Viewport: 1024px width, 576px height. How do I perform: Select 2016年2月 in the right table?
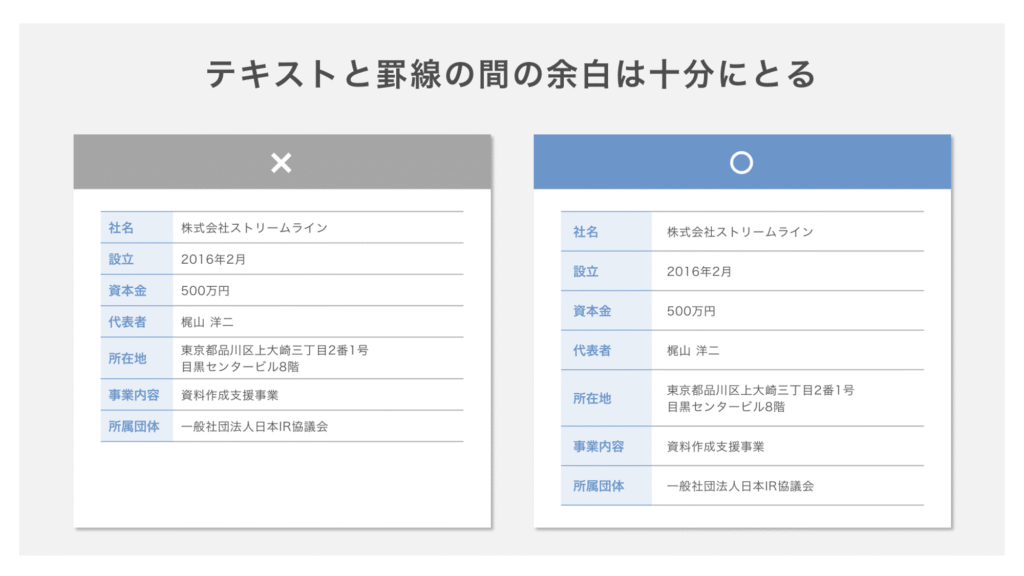point(699,272)
